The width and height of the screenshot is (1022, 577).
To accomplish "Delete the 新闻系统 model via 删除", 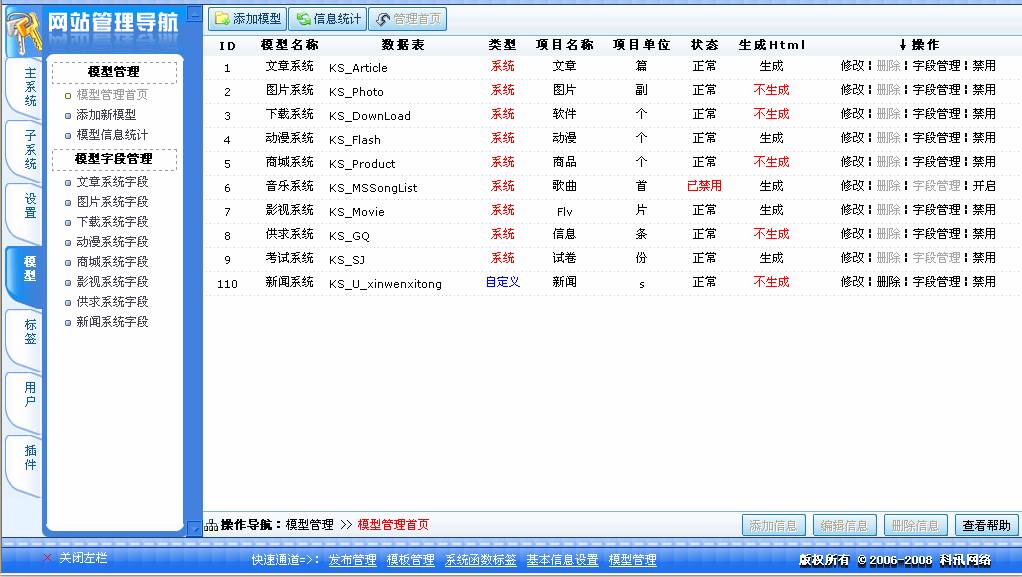I will tap(888, 281).
